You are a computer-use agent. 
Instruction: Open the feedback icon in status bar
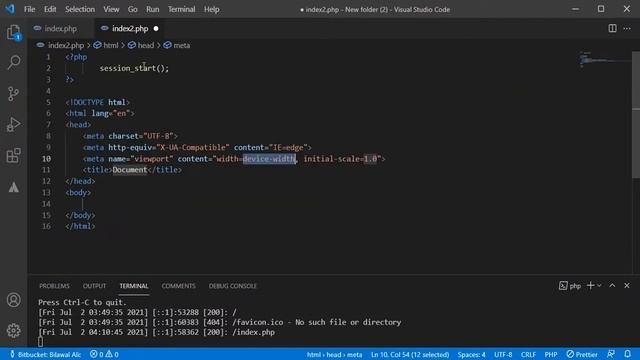(x=611, y=354)
